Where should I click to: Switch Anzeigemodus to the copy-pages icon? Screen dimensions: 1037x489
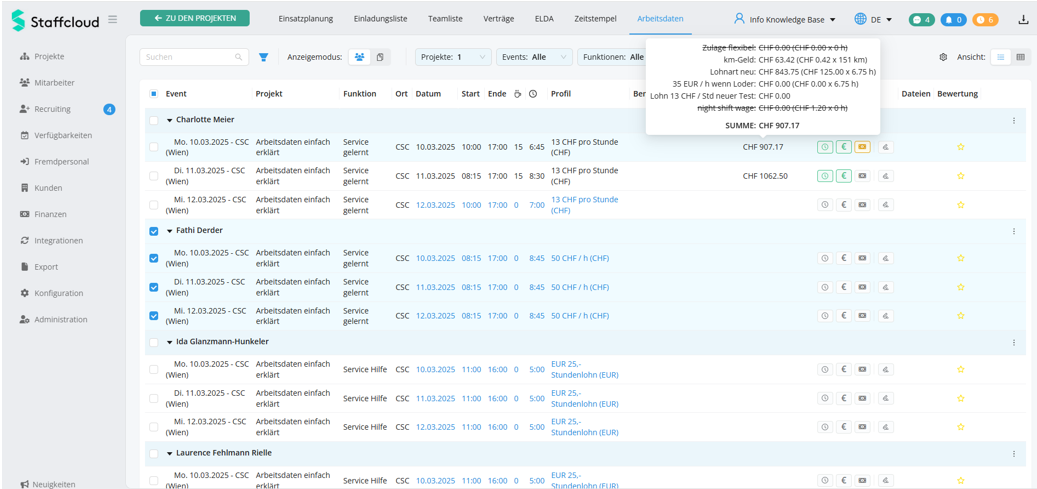(x=380, y=57)
